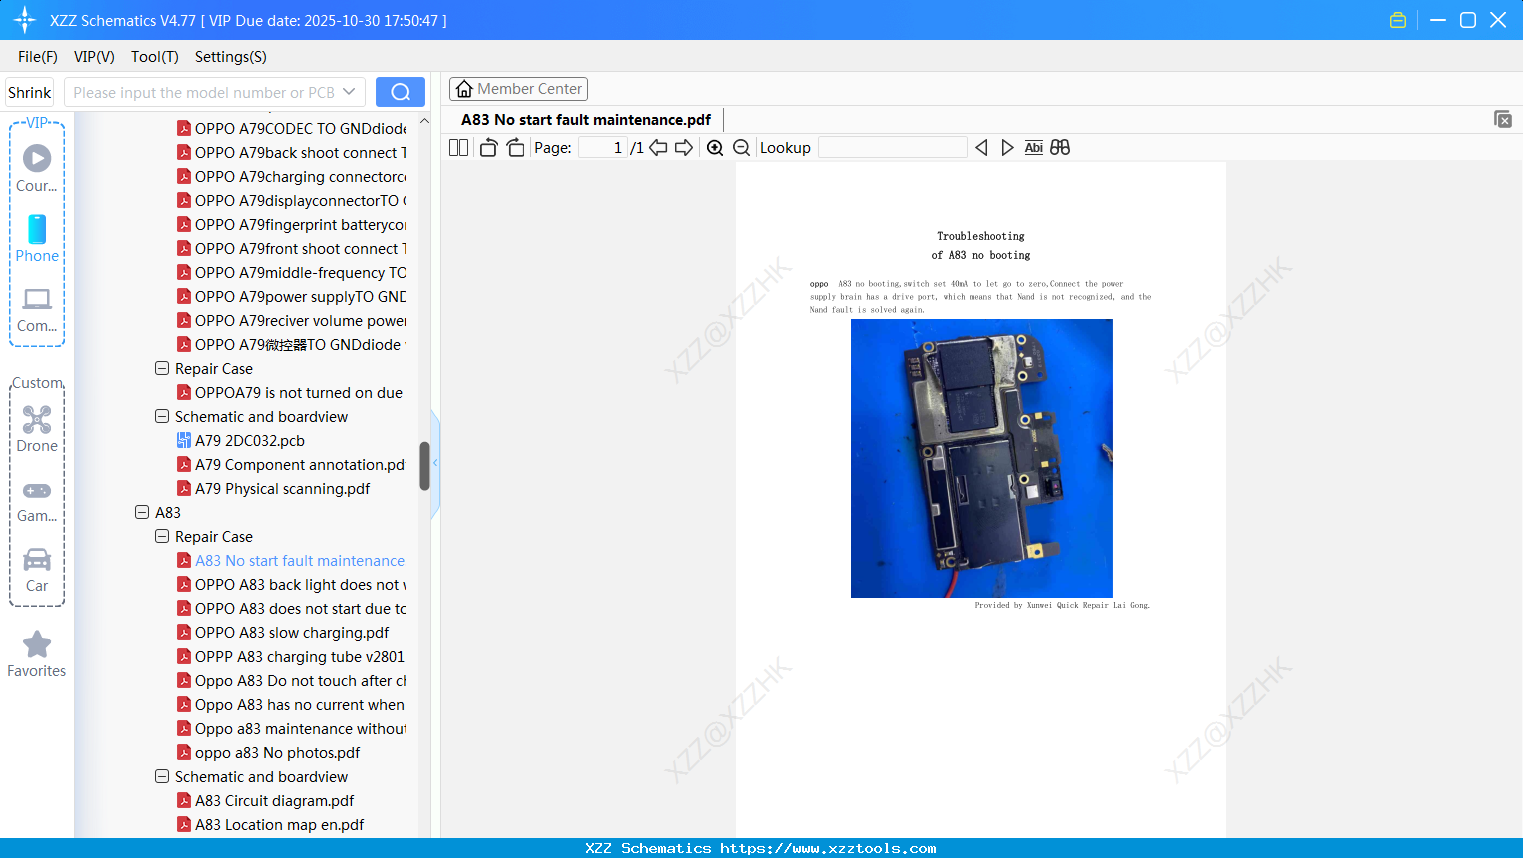Image resolution: width=1523 pixels, height=858 pixels.
Task: Click the Shrink button
Action: (x=30, y=92)
